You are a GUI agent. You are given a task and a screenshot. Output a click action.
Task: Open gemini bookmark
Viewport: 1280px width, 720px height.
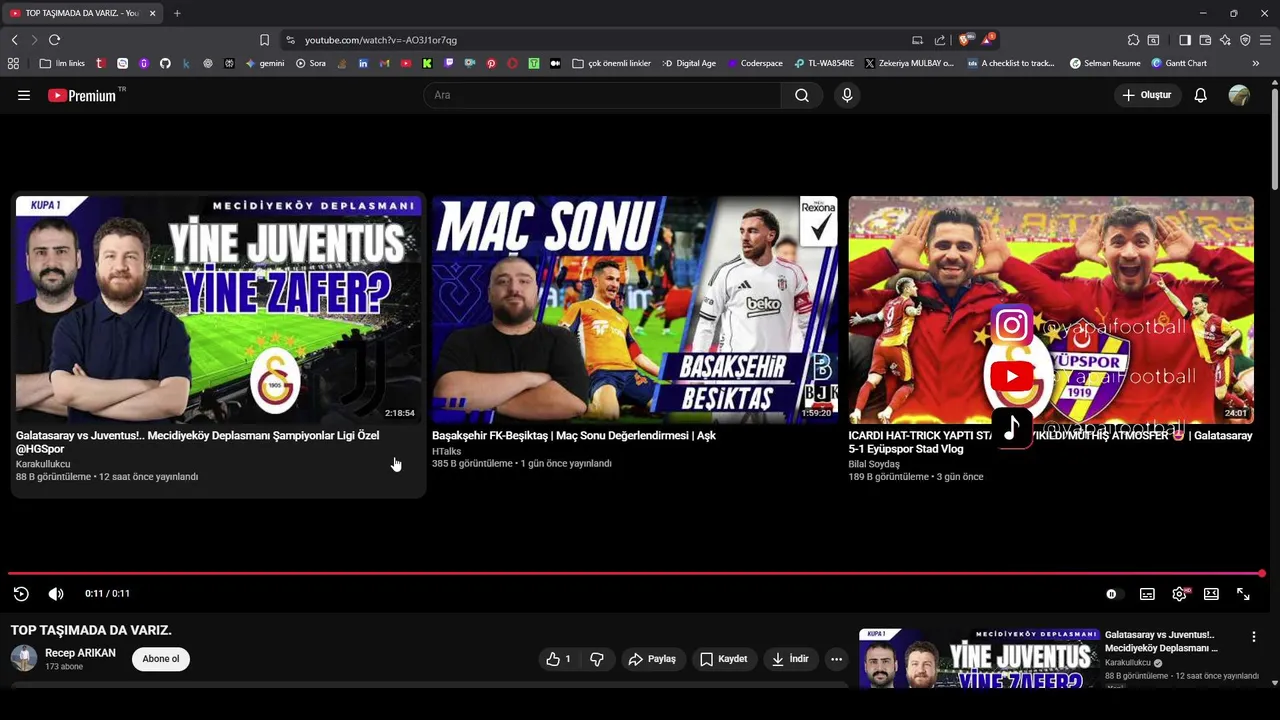pyautogui.click(x=265, y=63)
